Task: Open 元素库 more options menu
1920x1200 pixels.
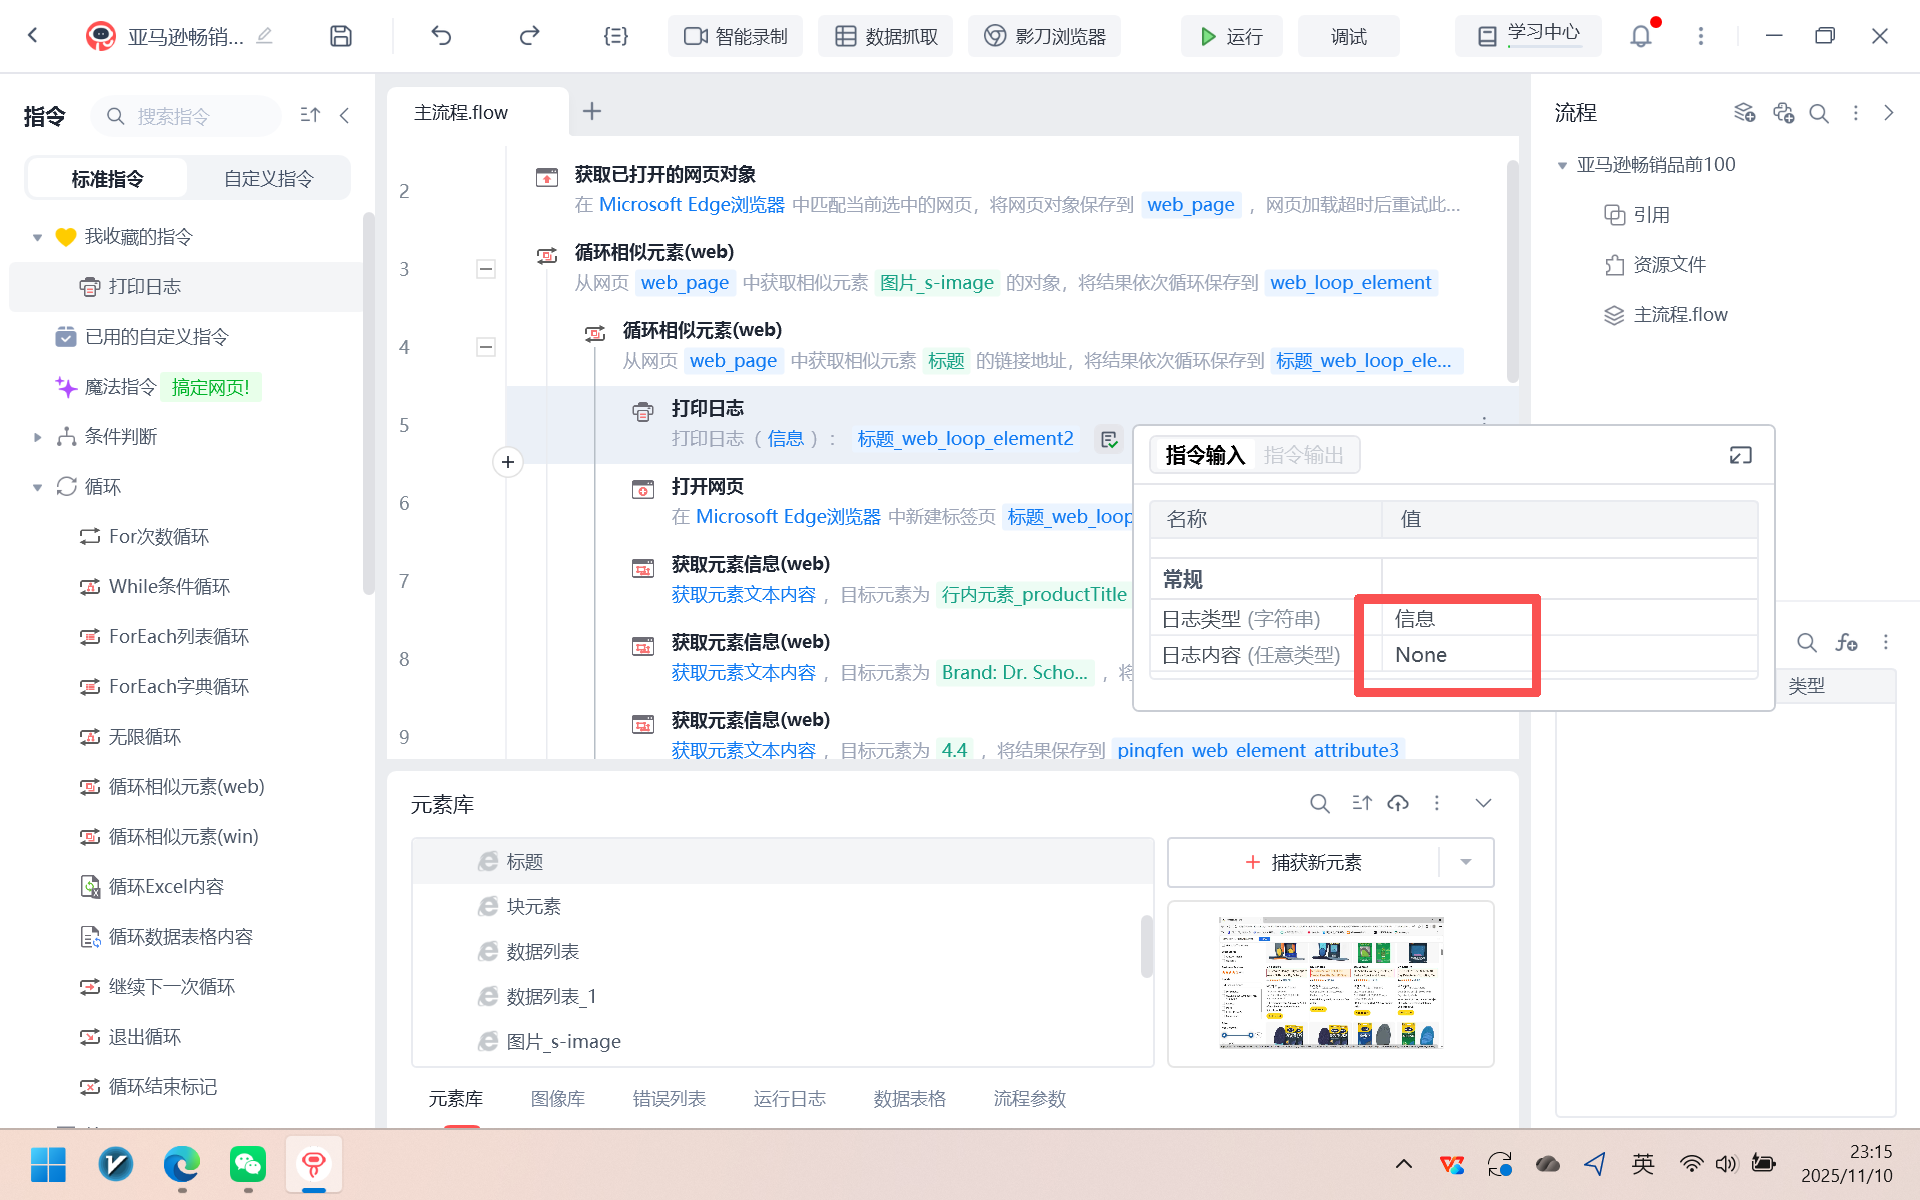Action: coord(1437,803)
